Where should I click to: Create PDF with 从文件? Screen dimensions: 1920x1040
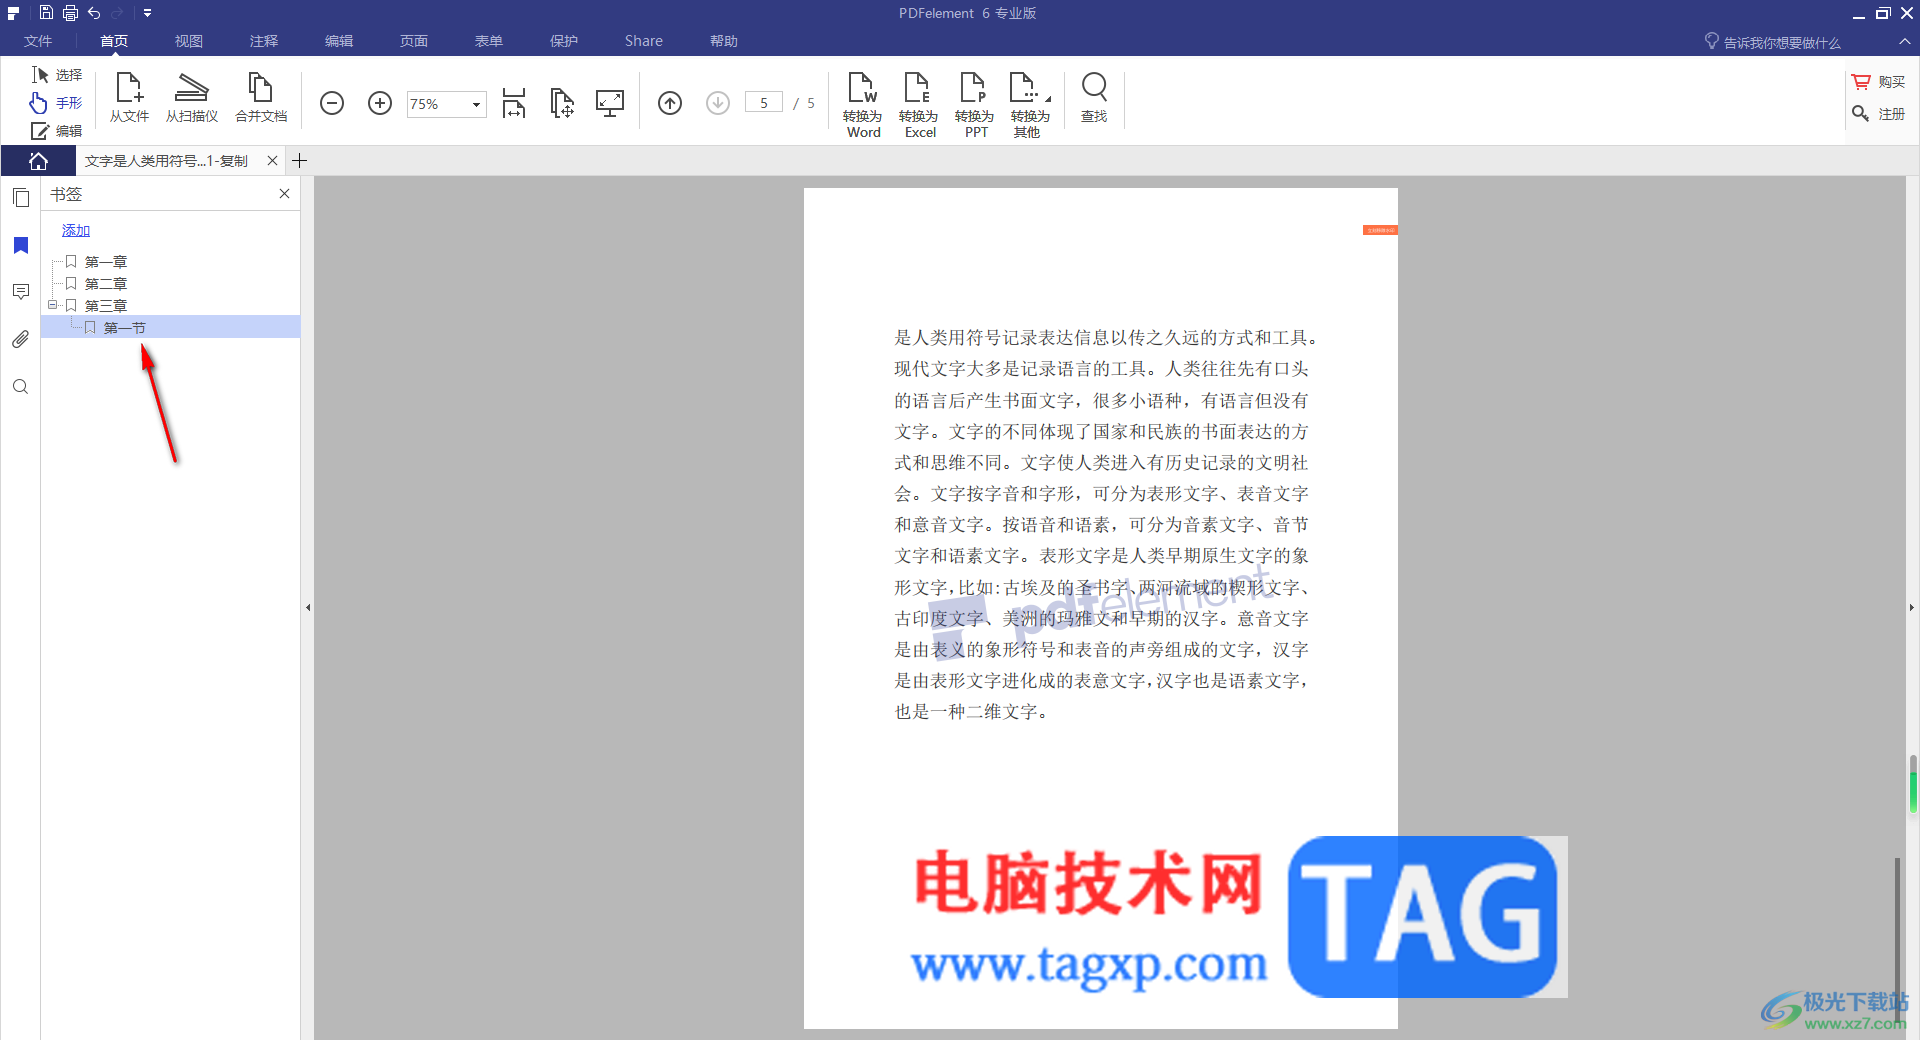pos(129,98)
